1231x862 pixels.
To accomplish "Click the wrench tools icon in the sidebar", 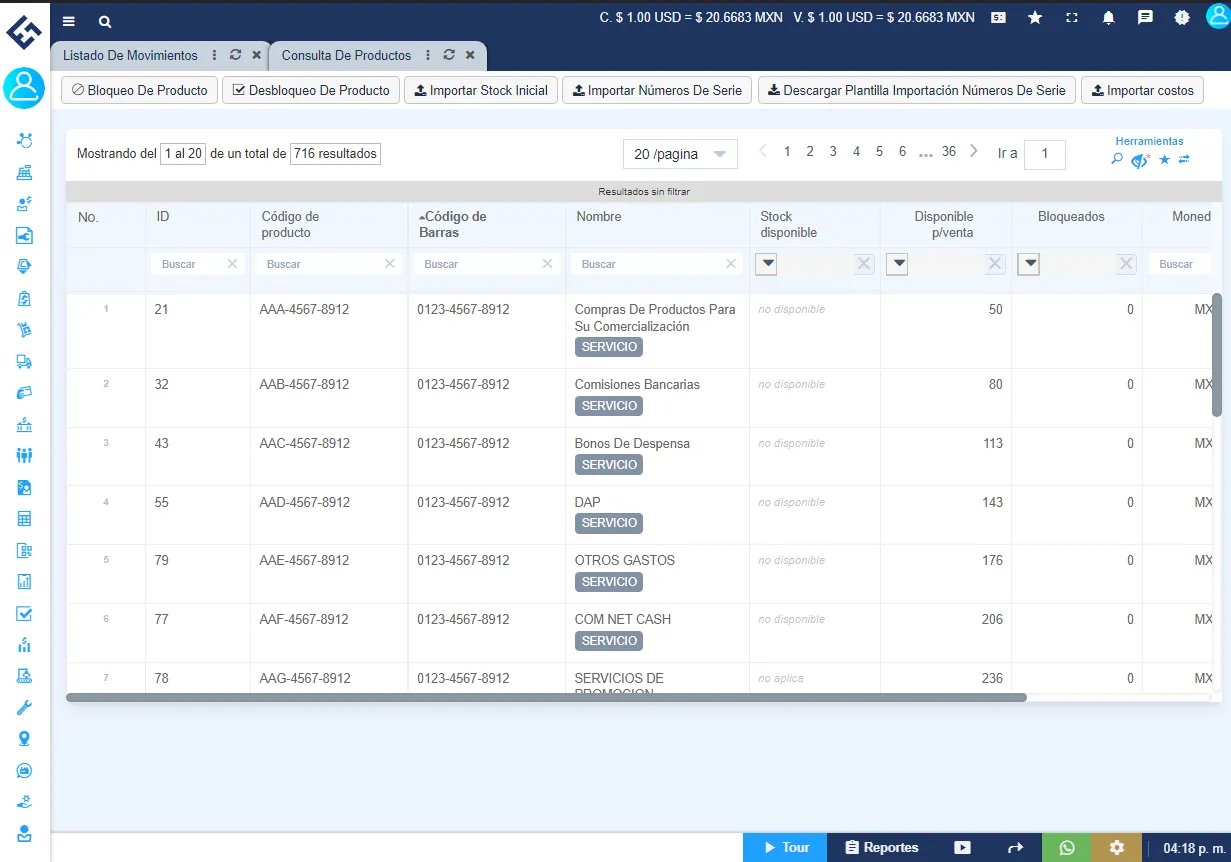I will pos(23,706).
